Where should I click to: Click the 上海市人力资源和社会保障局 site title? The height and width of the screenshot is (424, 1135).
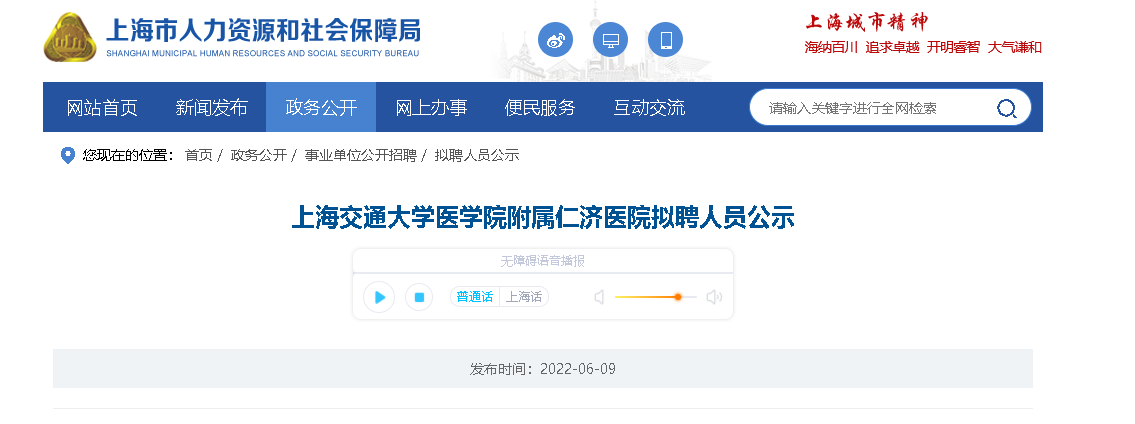[x=263, y=31]
